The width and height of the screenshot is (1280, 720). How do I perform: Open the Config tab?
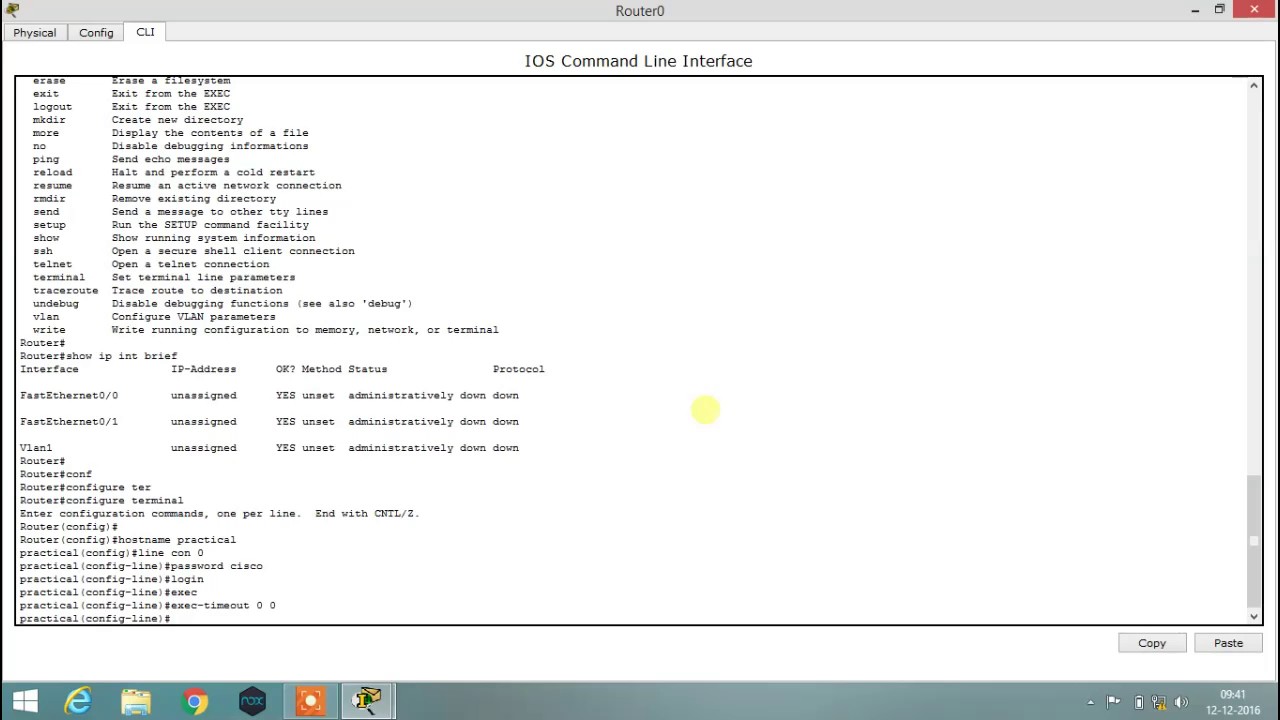[x=96, y=32]
